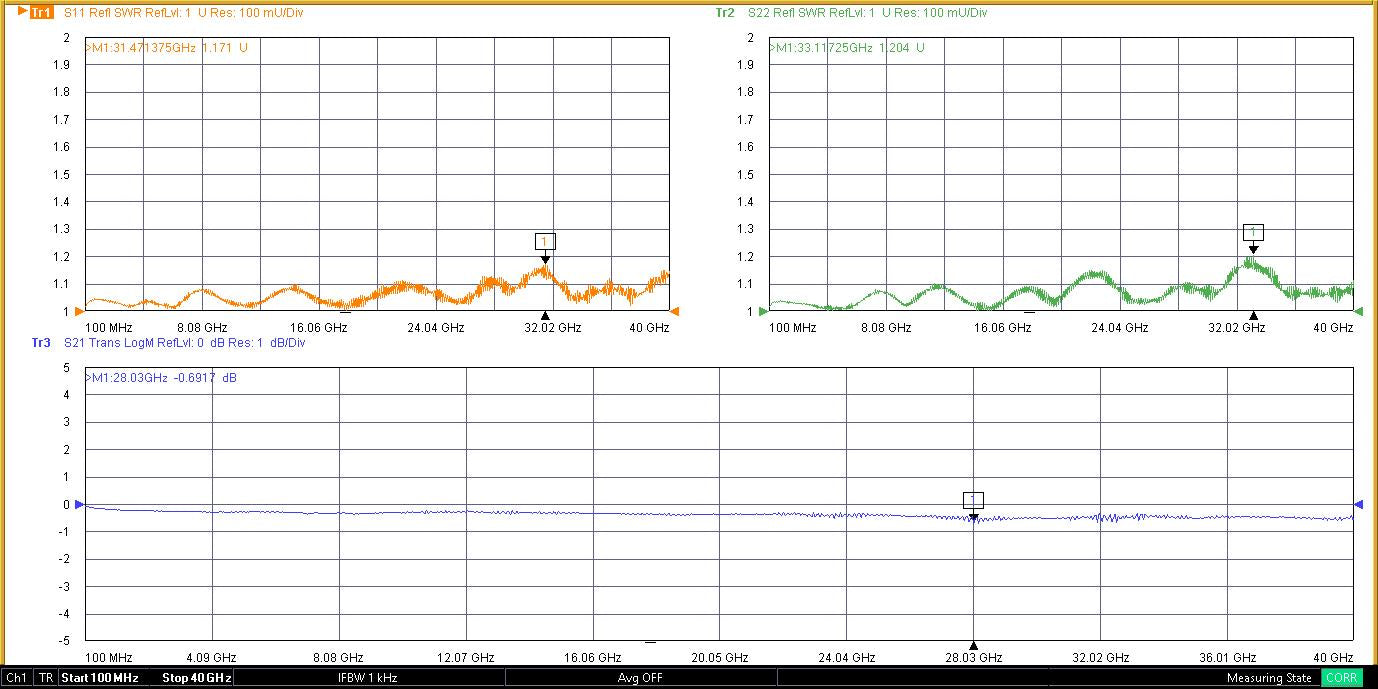
Task: Click marker 1 box on S21 trace
Action: click(973, 500)
